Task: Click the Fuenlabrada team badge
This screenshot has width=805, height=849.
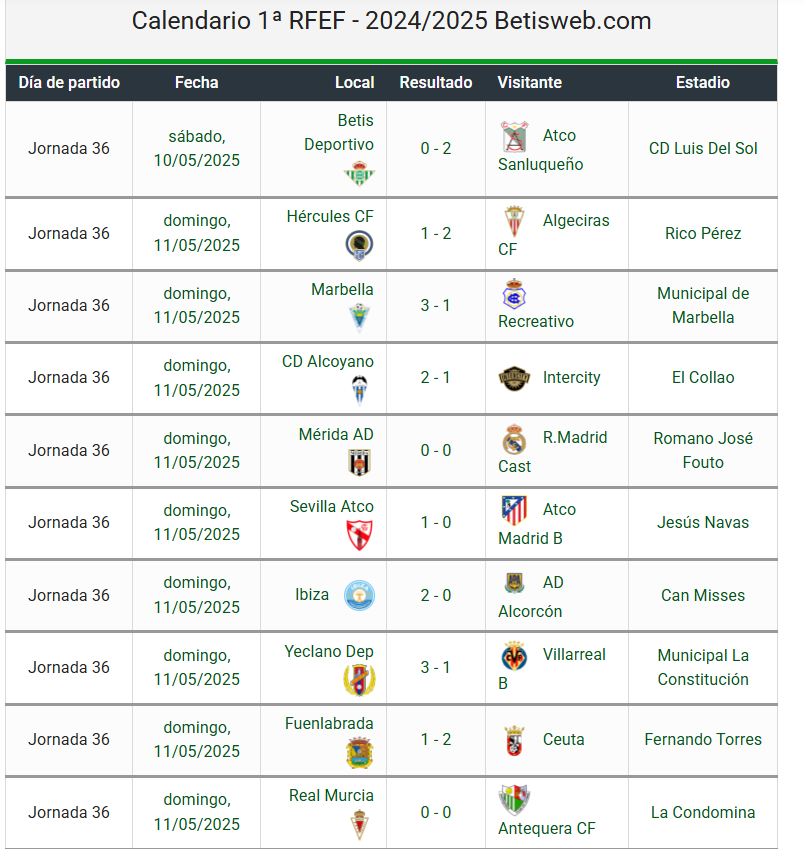Action: [359, 753]
